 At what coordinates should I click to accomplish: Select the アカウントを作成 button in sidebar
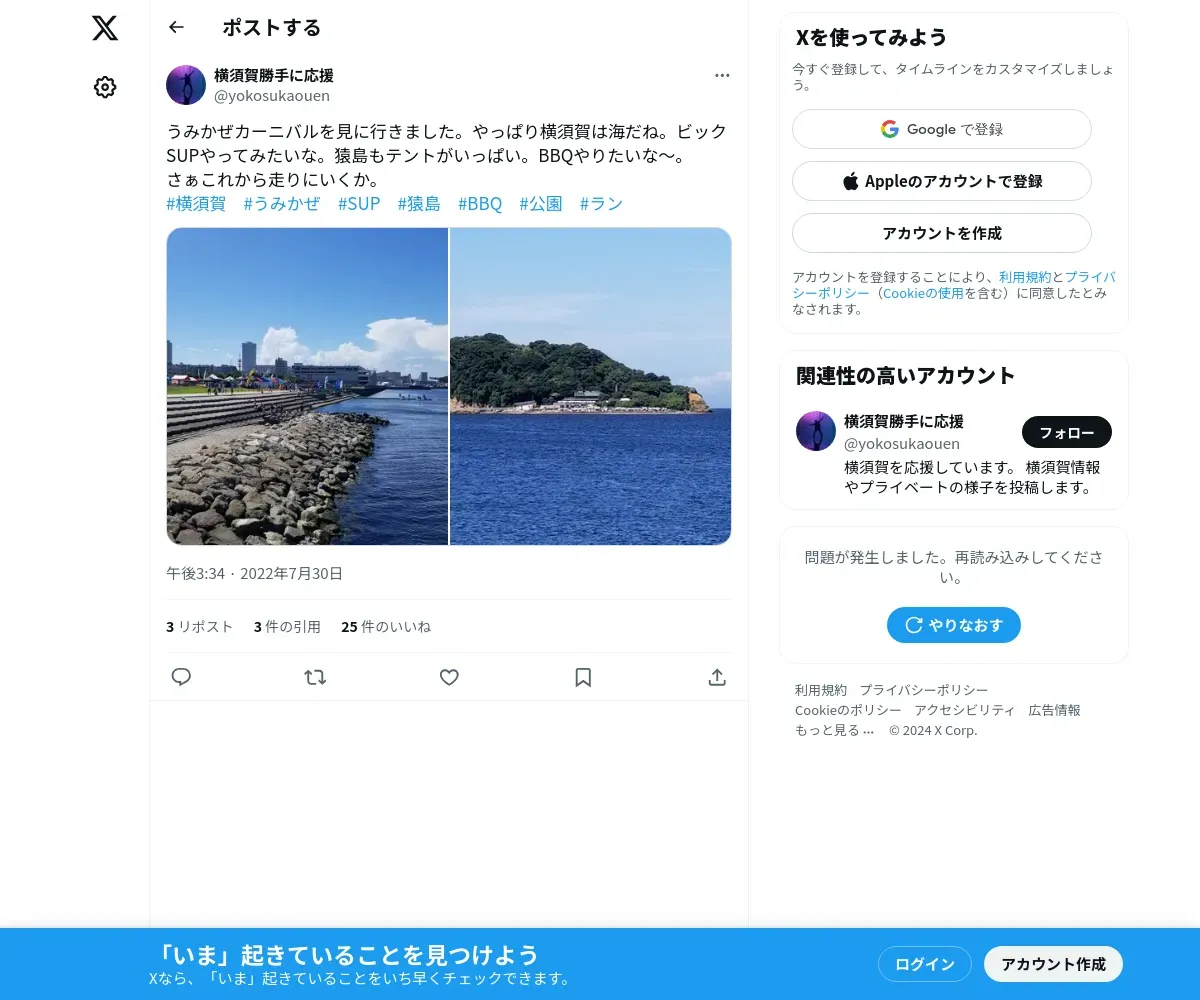[x=942, y=233]
